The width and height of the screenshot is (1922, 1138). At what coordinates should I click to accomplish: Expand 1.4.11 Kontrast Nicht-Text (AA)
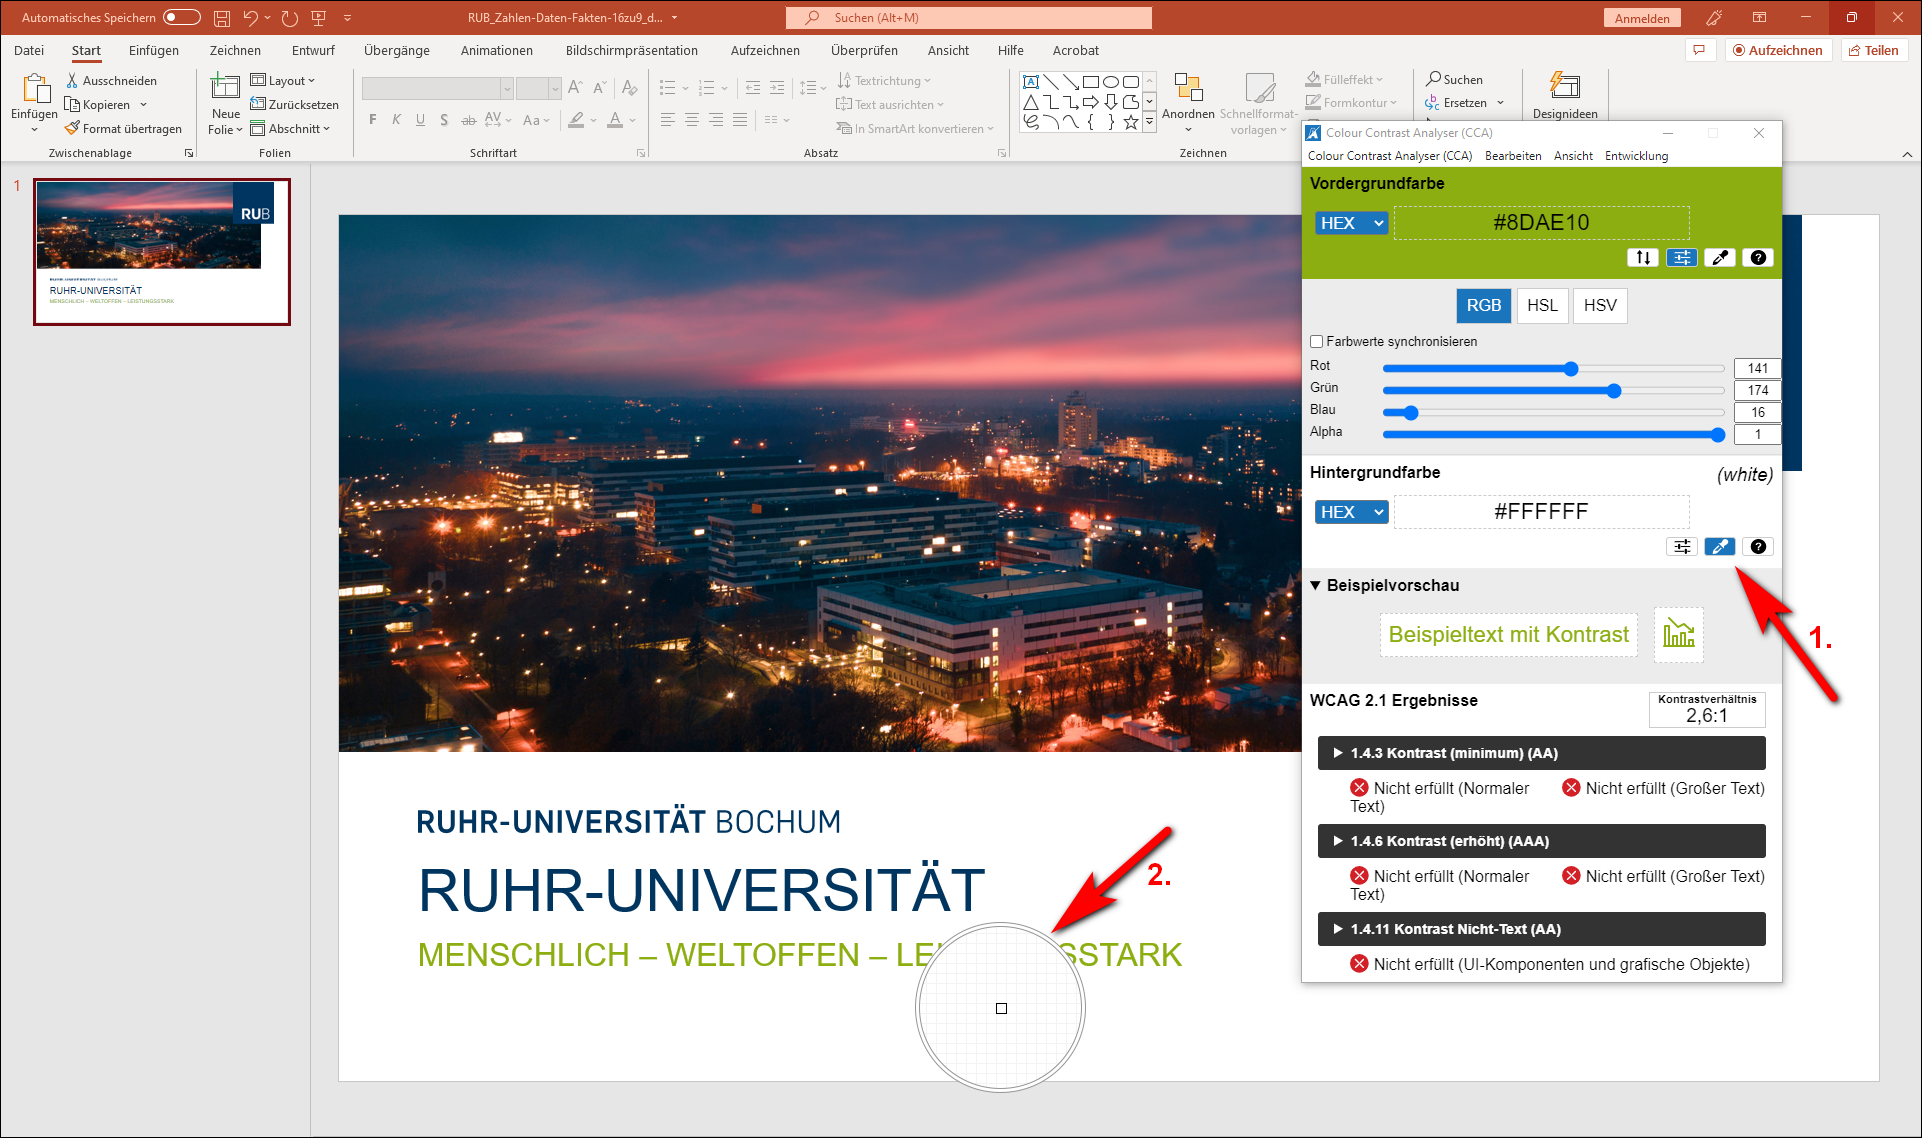coord(1541,929)
